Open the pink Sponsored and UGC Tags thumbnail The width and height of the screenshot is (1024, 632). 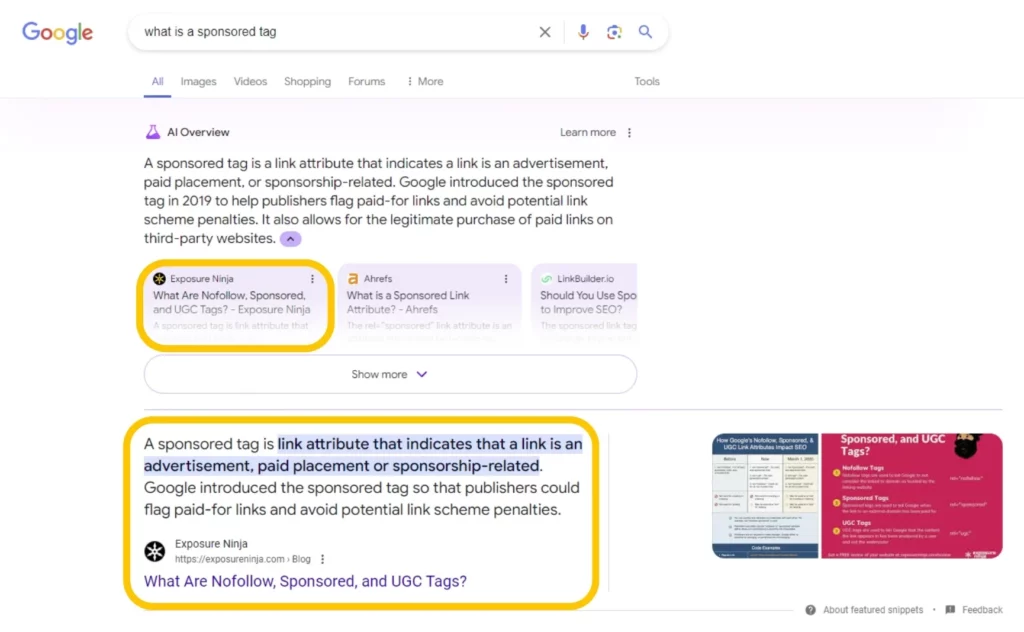point(912,496)
